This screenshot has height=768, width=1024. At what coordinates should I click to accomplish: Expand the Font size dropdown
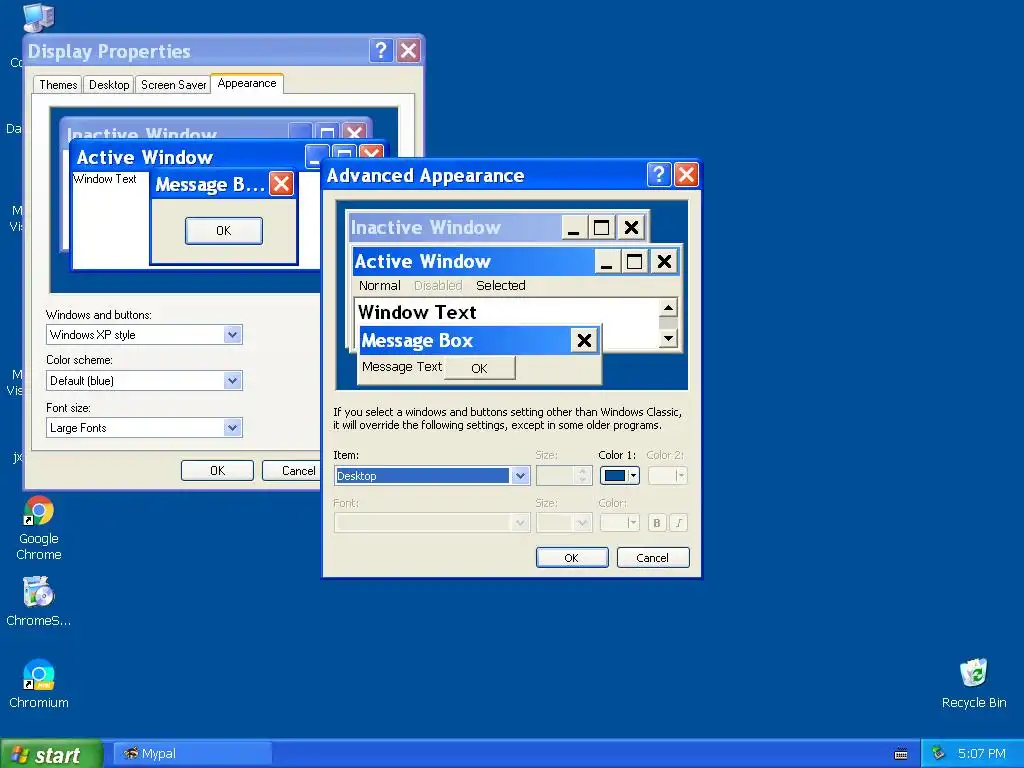pos(581,522)
